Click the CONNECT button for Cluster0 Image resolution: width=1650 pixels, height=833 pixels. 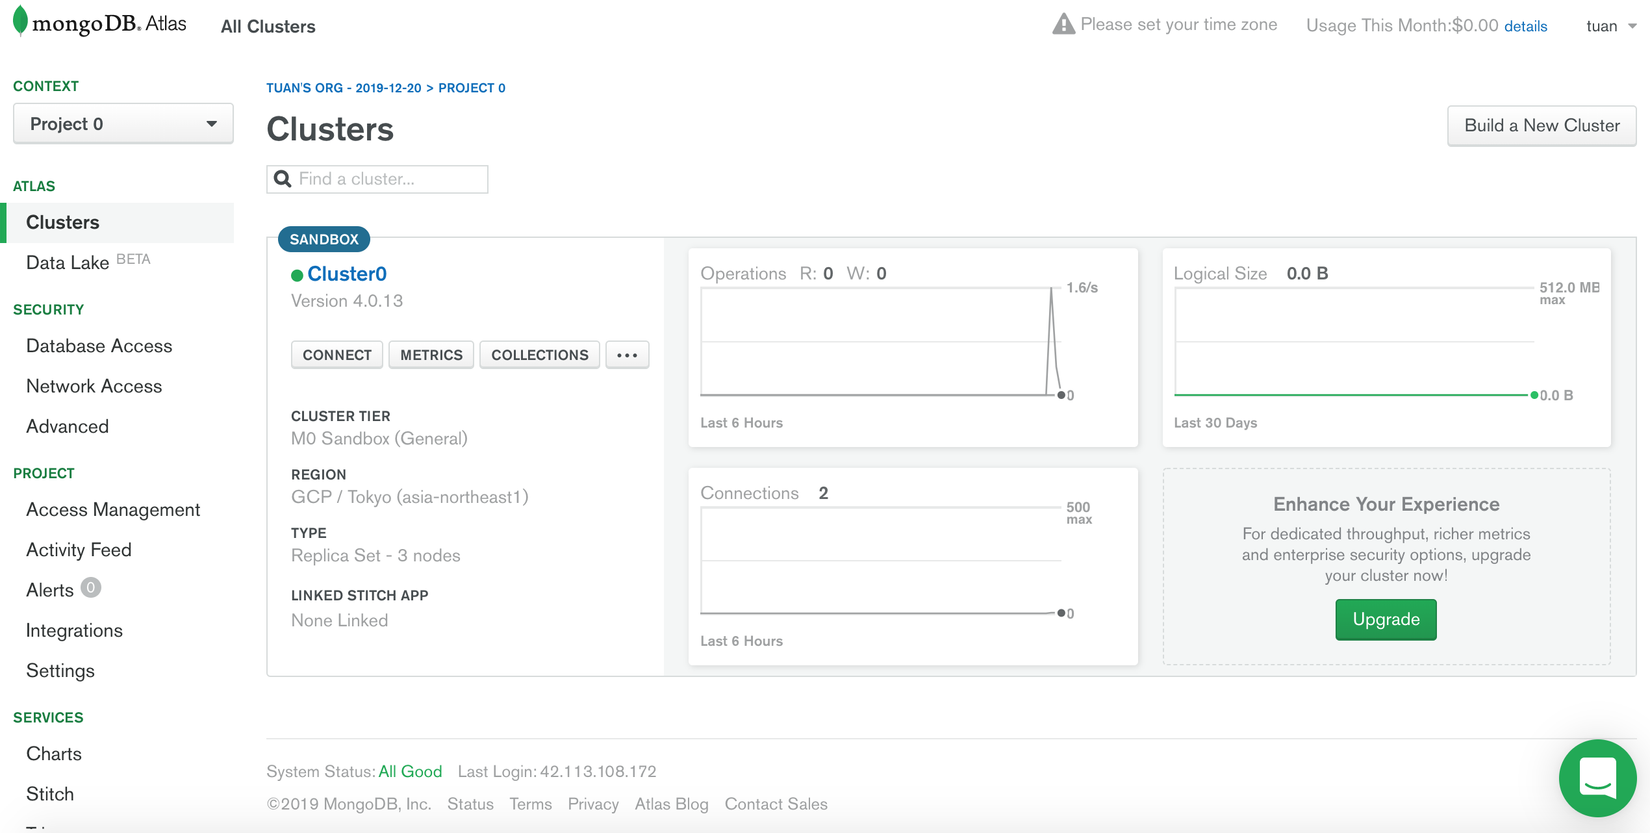click(337, 355)
